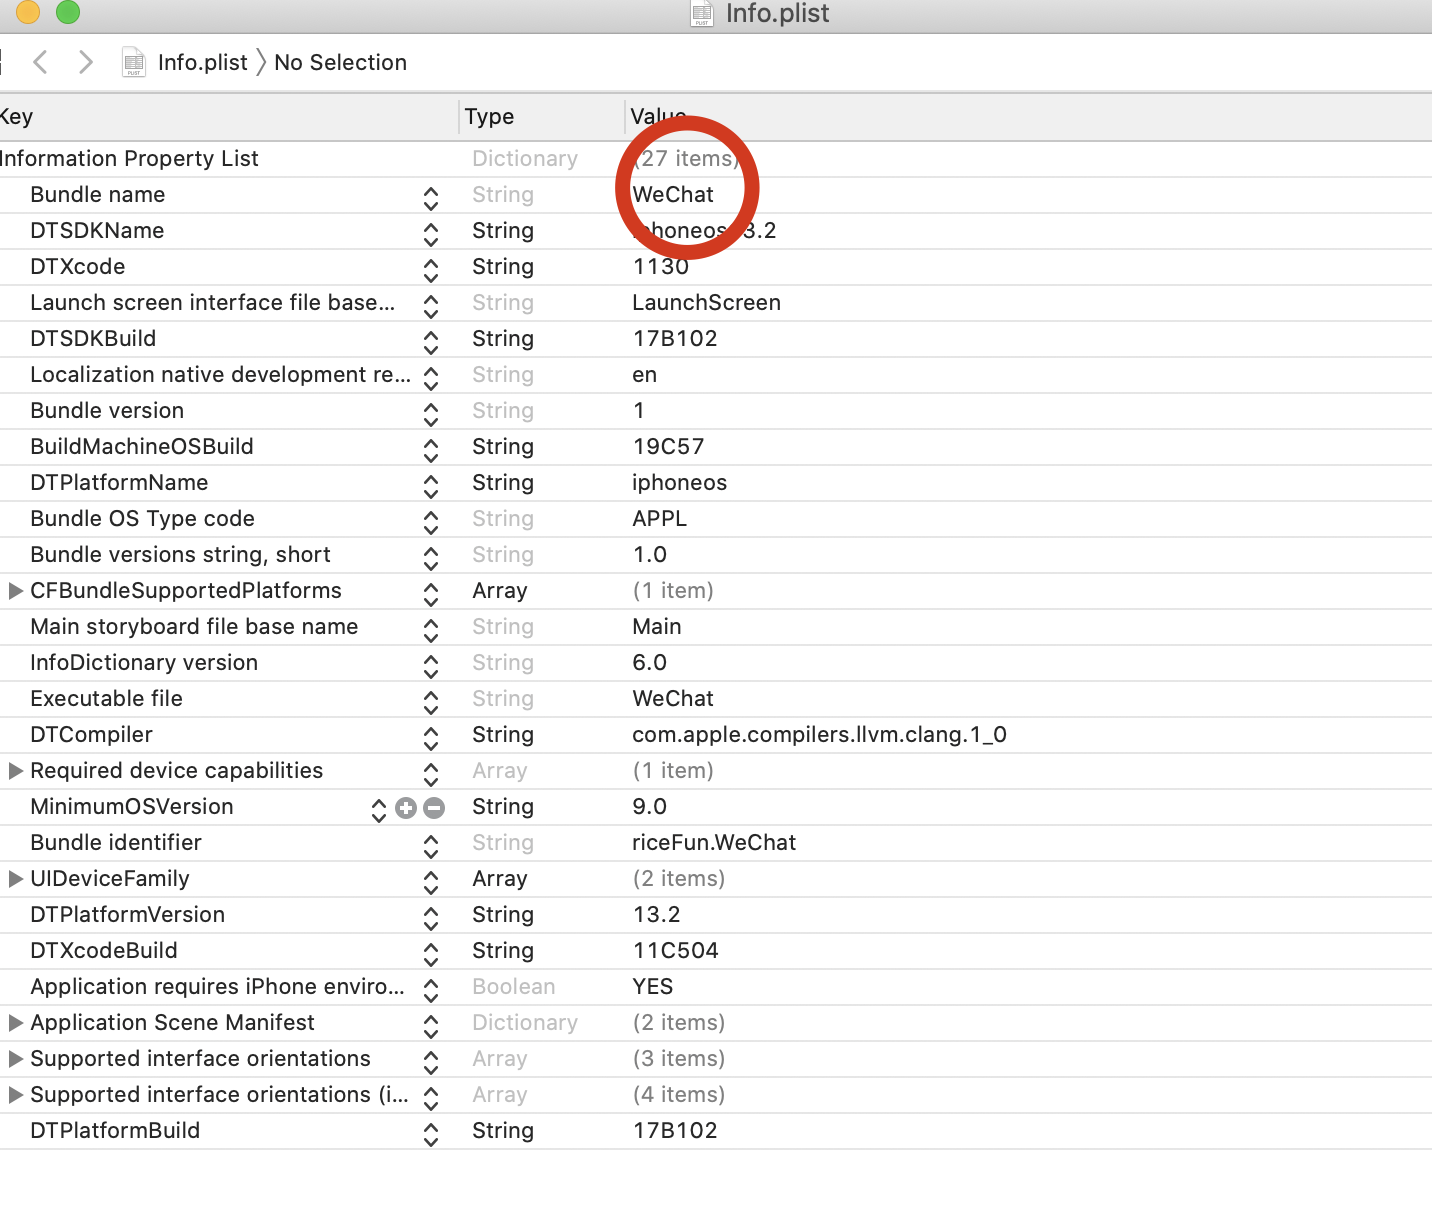This screenshot has width=1432, height=1220.
Task: Click the Info.plist file icon in breadcrumb
Action: [x=134, y=63]
